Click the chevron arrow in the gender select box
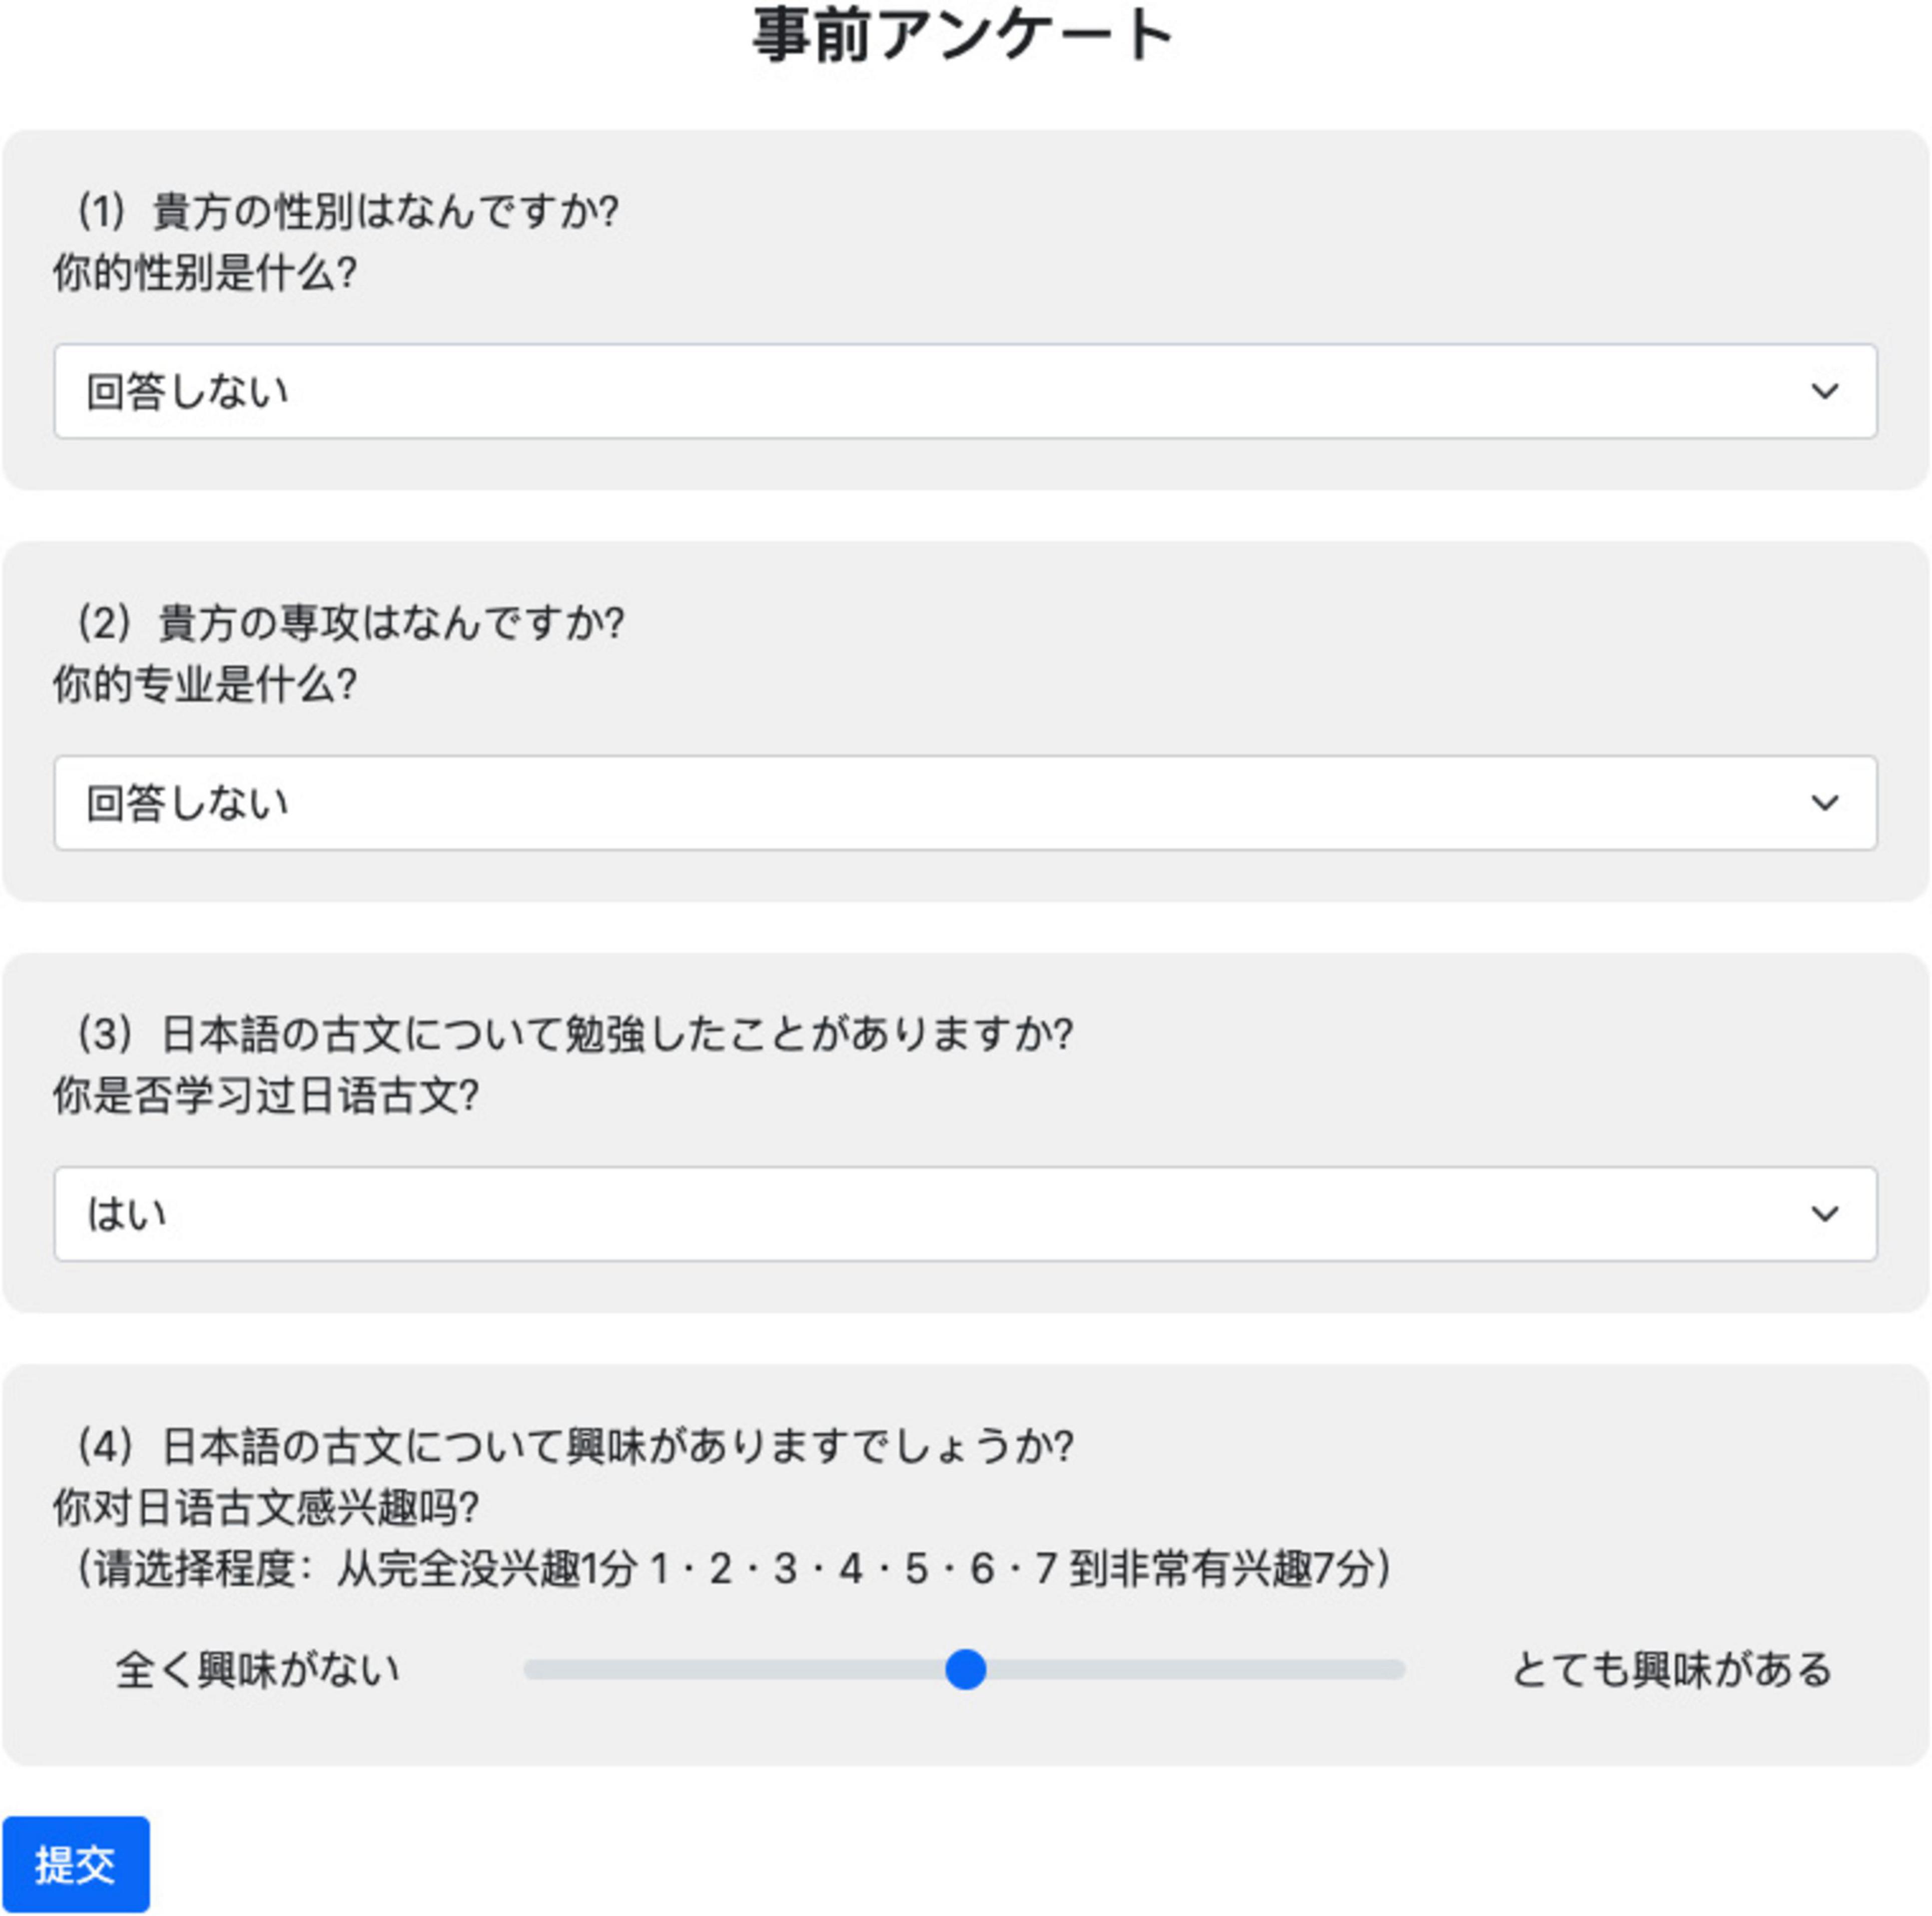 [x=1824, y=391]
